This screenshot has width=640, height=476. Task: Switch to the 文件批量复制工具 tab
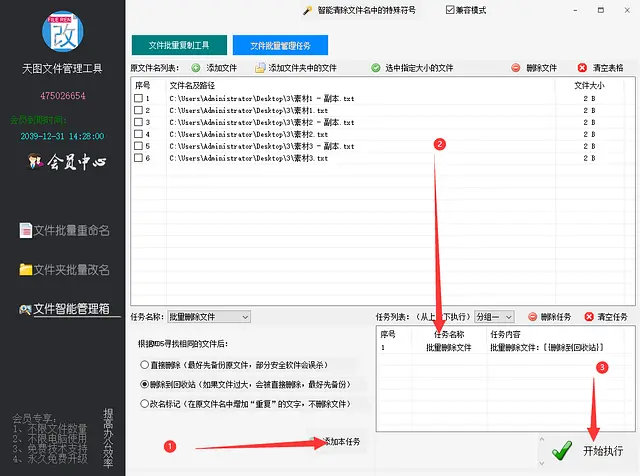pos(179,45)
